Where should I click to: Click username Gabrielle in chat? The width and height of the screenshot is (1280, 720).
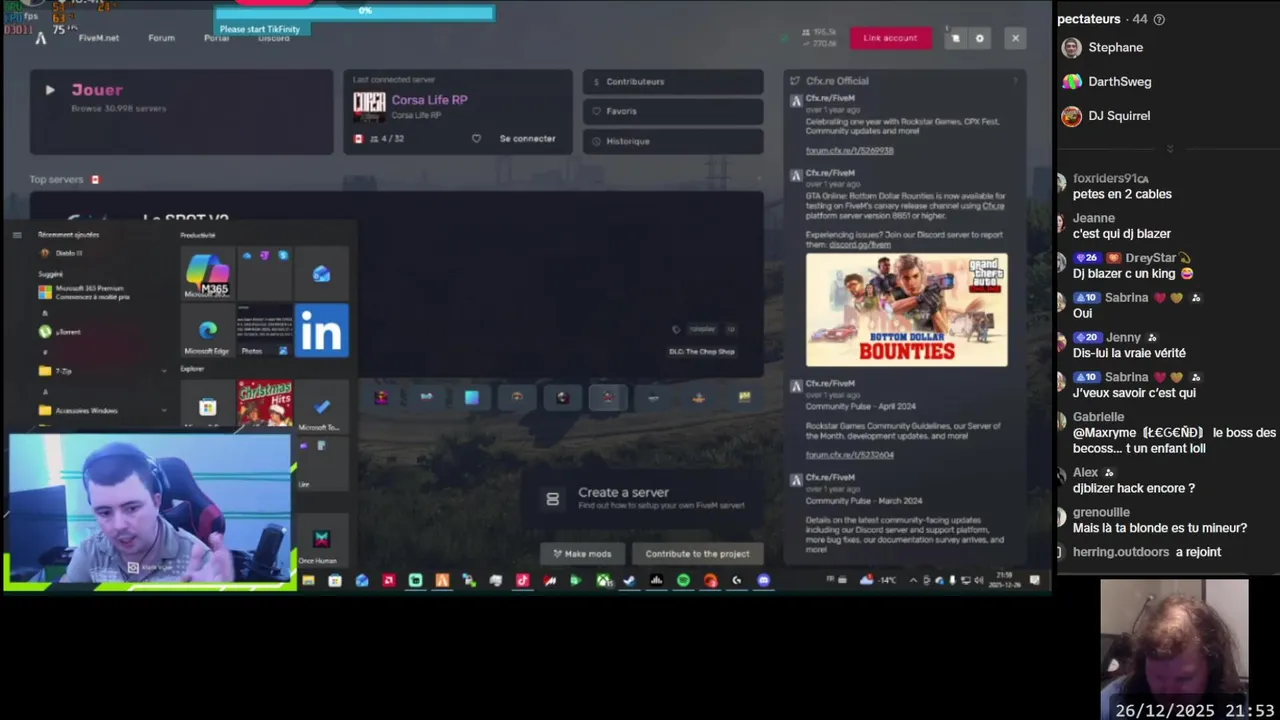click(x=1098, y=417)
